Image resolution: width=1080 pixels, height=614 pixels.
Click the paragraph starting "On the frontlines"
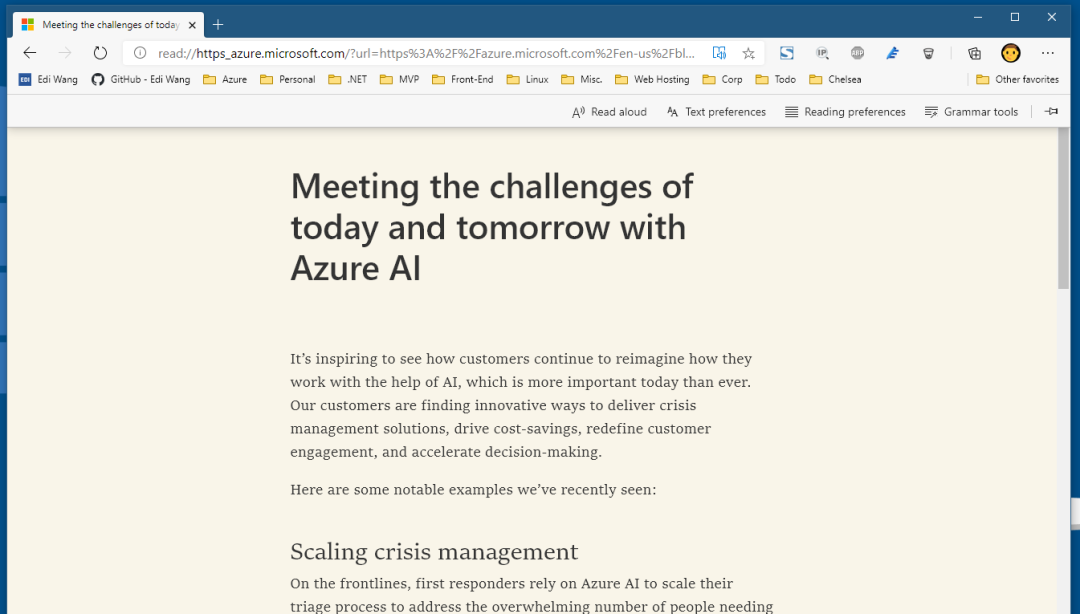(532, 595)
